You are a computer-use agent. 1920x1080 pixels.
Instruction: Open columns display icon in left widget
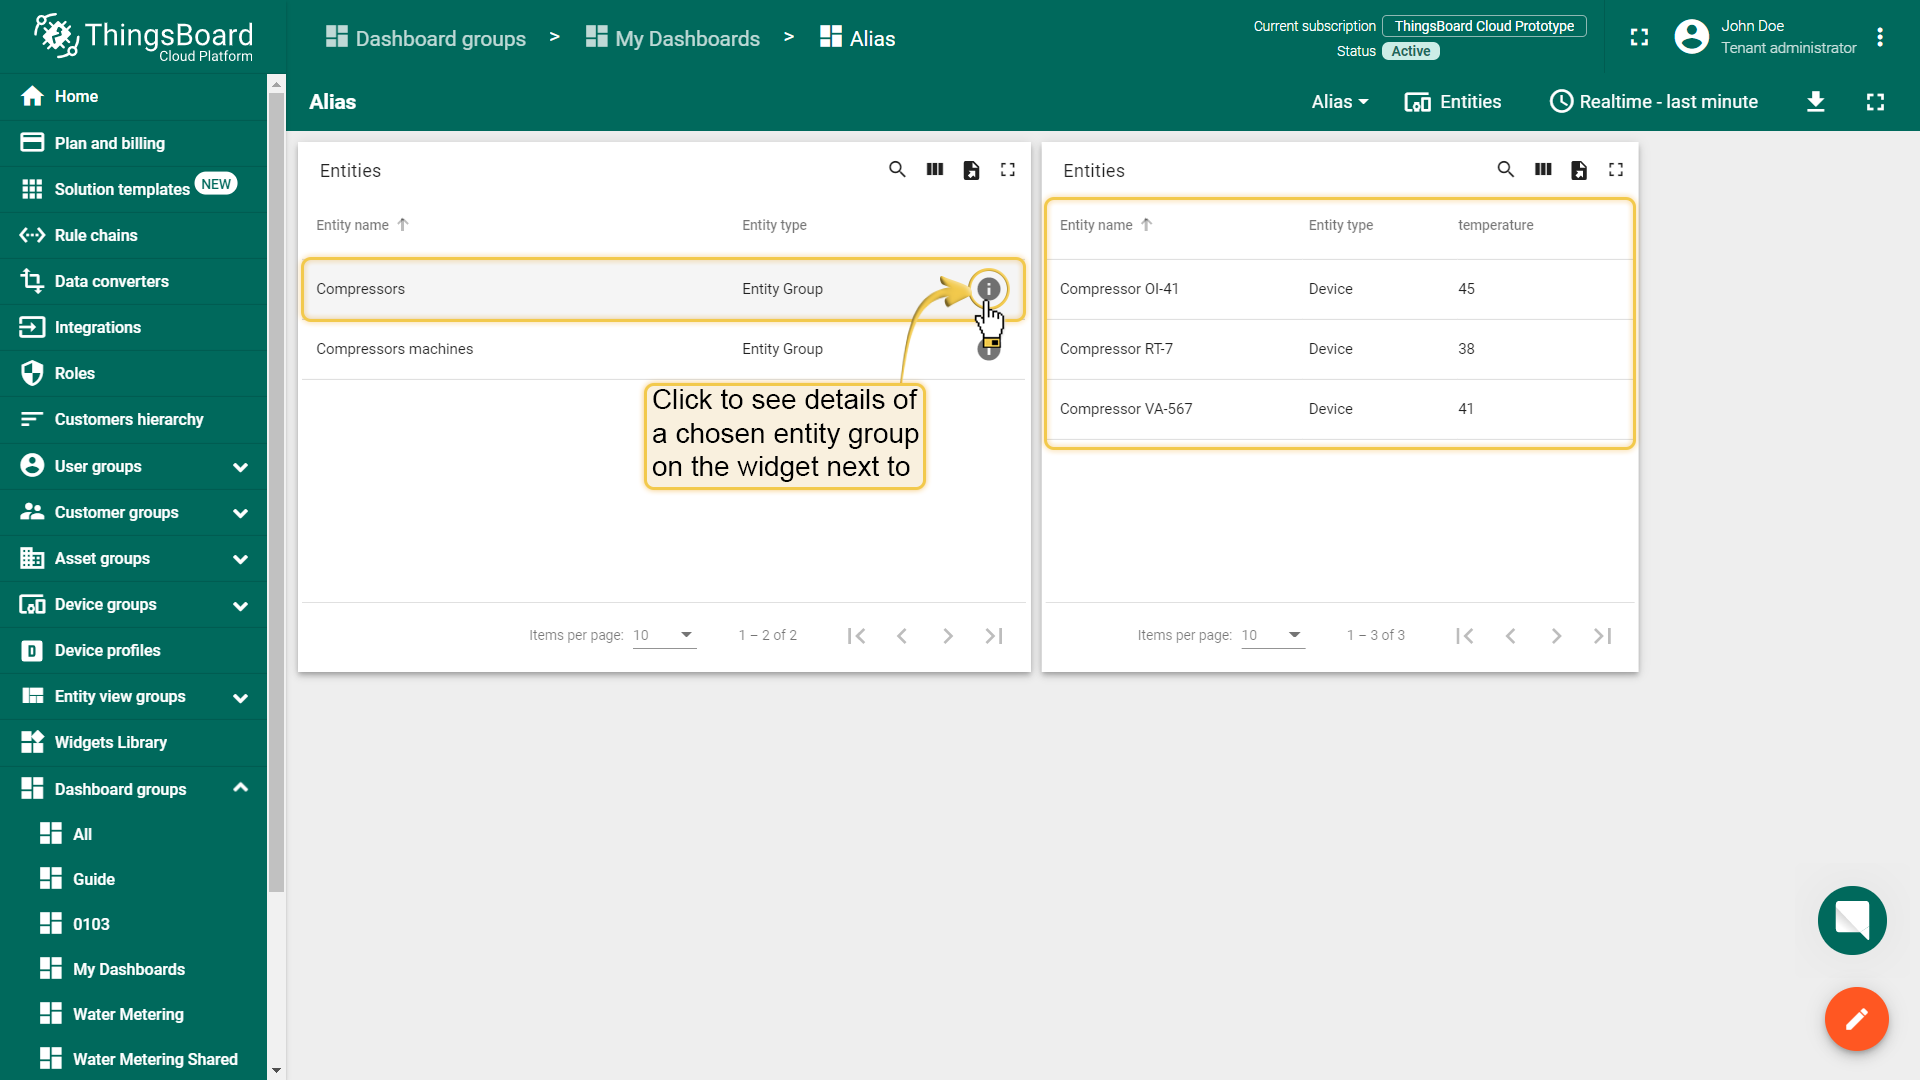click(x=935, y=170)
